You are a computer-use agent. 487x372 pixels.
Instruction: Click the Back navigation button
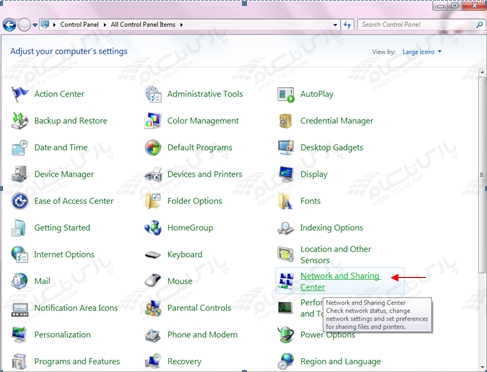point(9,25)
